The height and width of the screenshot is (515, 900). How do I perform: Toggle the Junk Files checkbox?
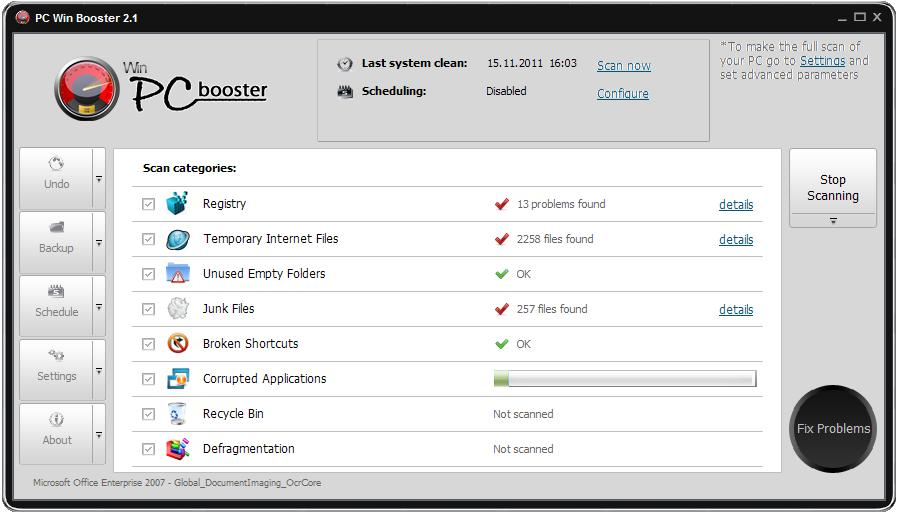click(149, 309)
